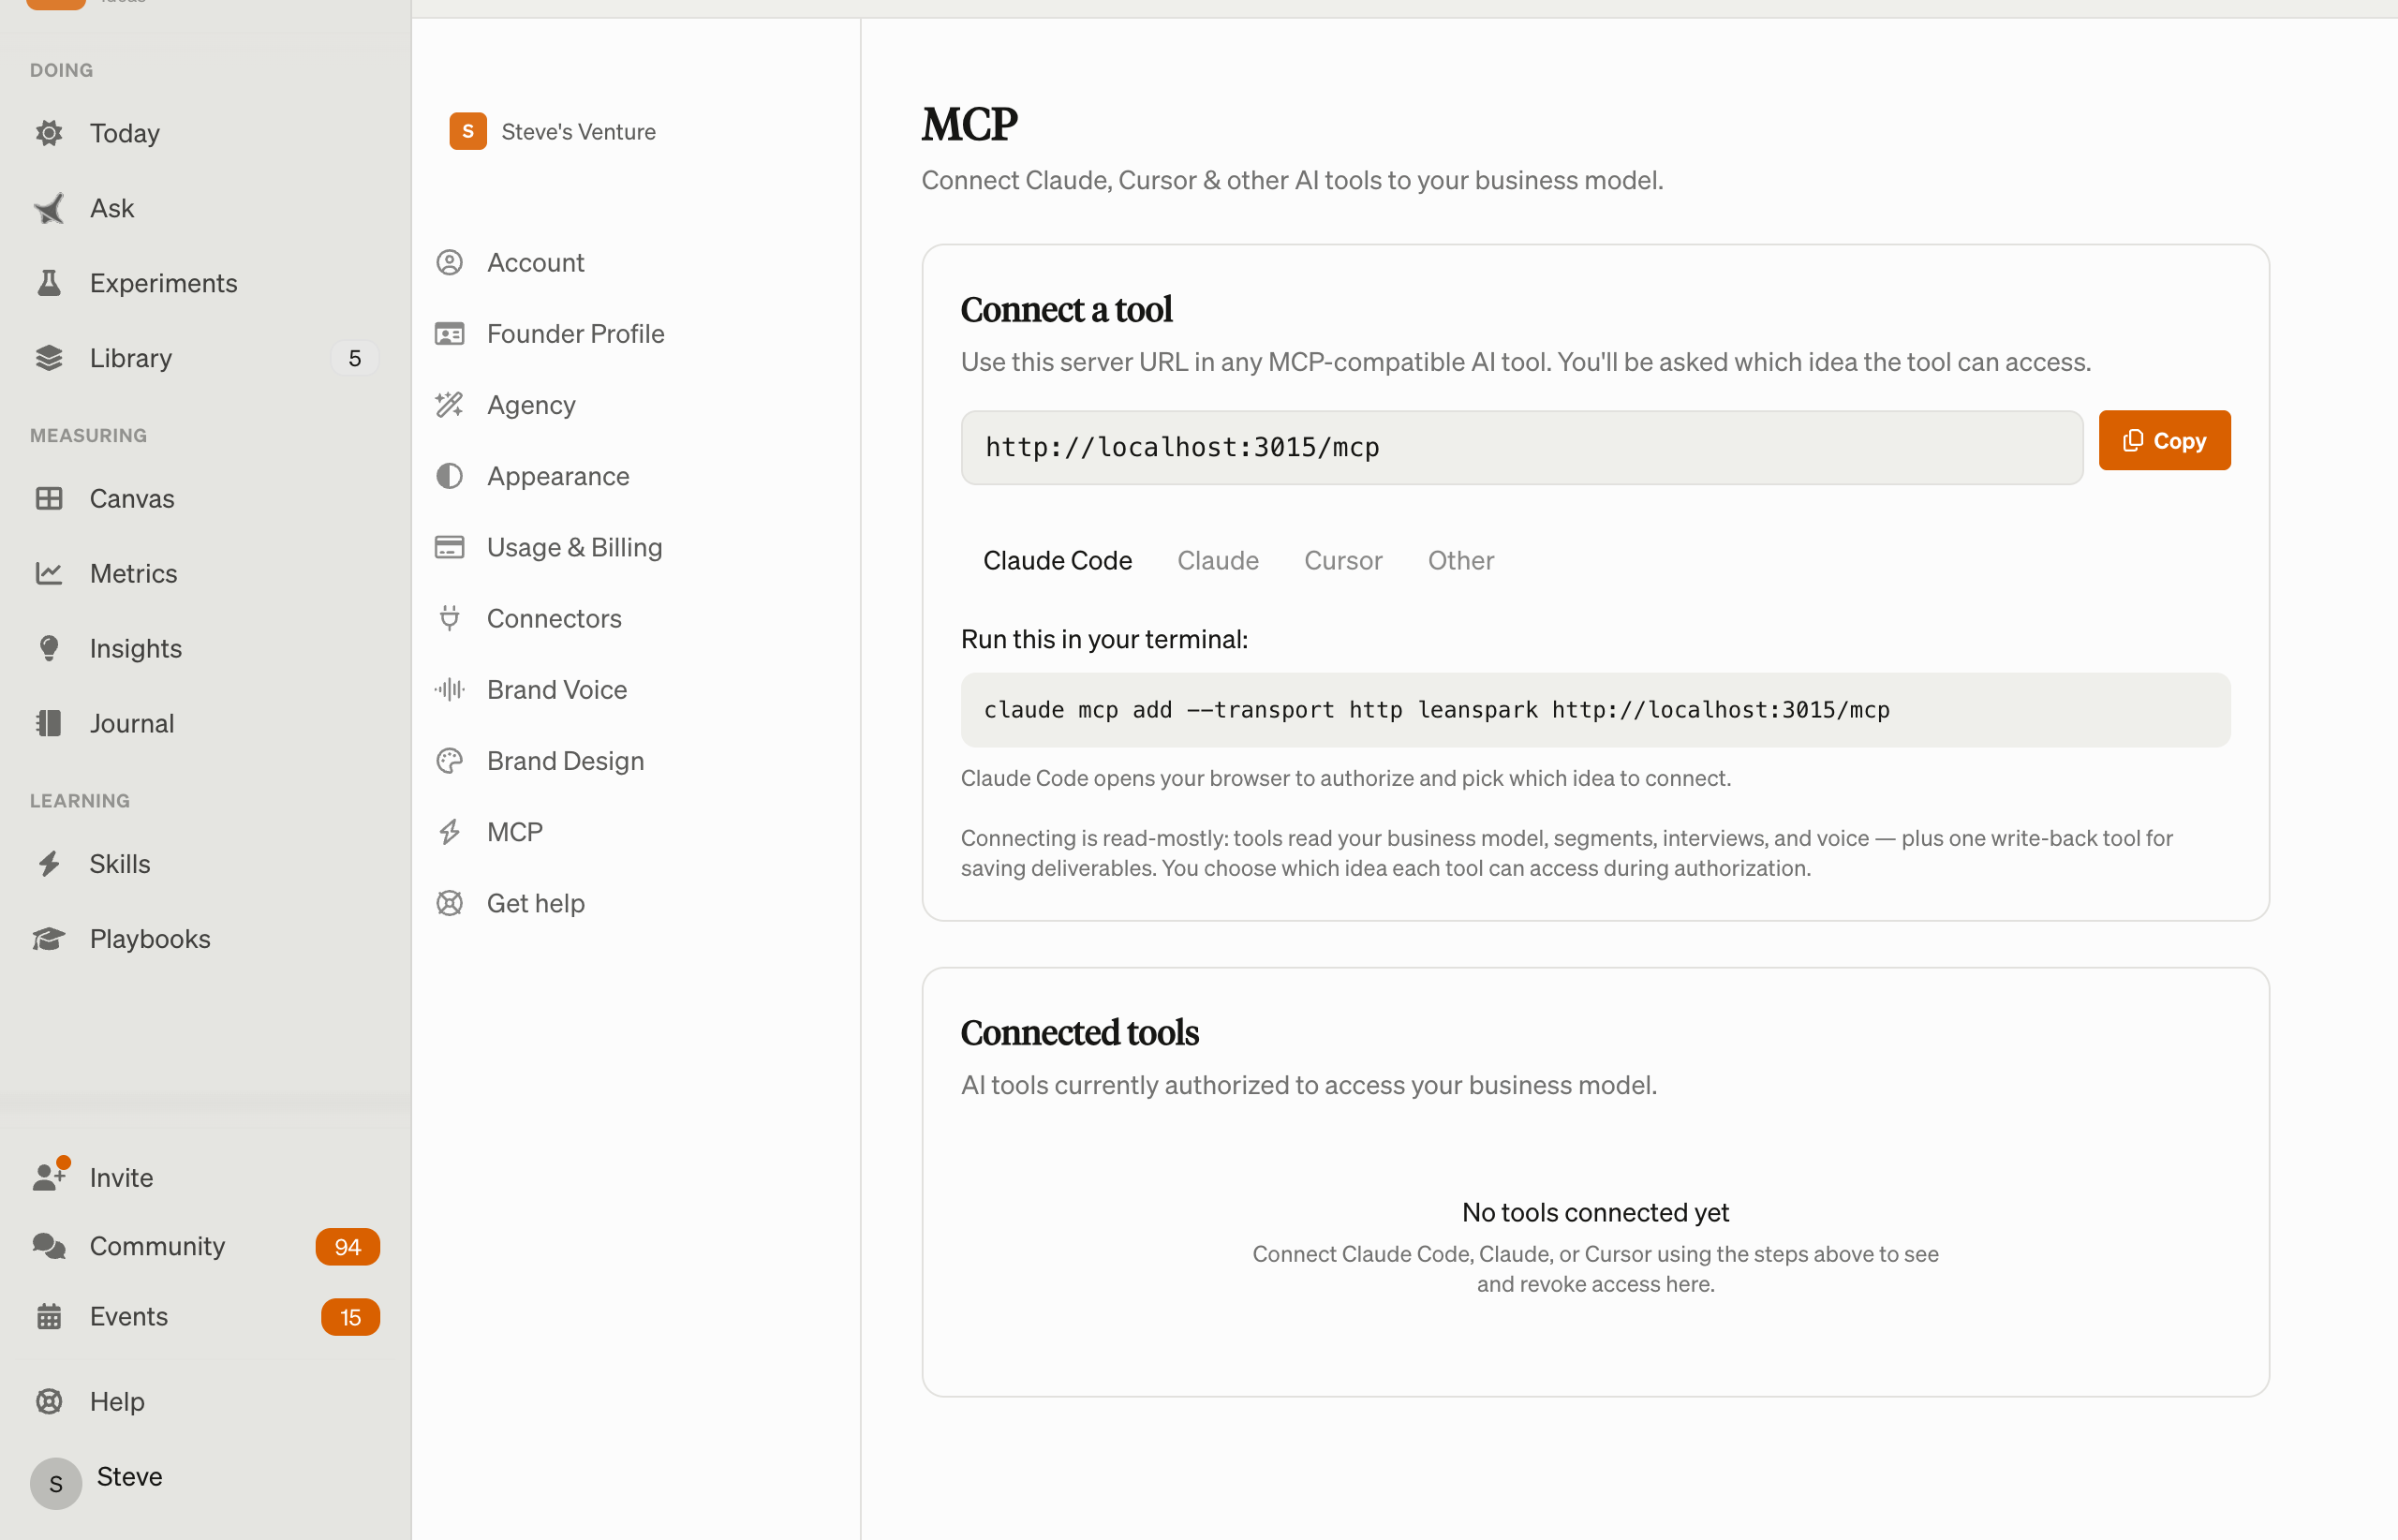
Task: Click the Help lifebuoy icon in sidebar
Action: coord(49,1401)
